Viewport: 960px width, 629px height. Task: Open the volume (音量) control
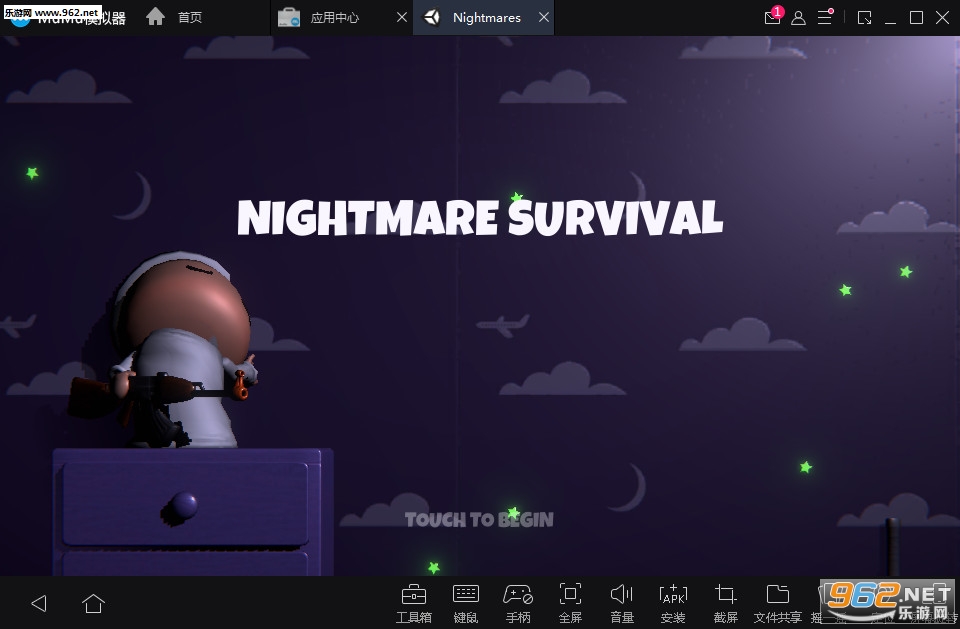tap(622, 602)
